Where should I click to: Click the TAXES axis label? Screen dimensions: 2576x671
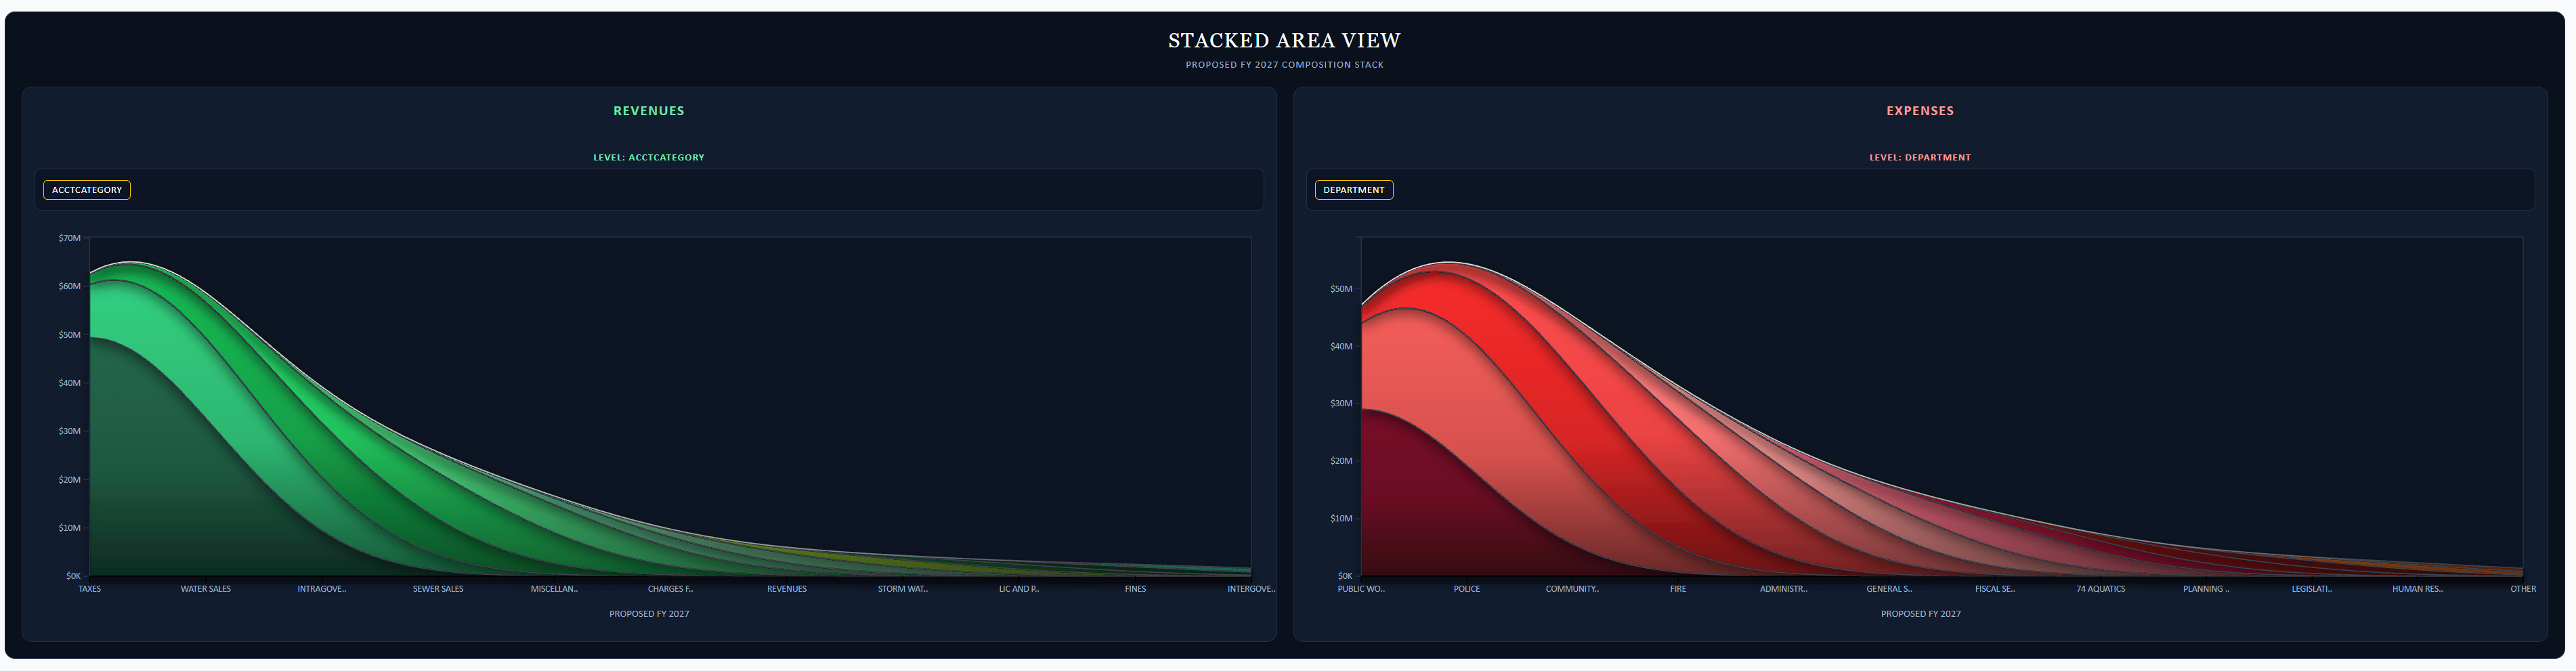point(90,589)
